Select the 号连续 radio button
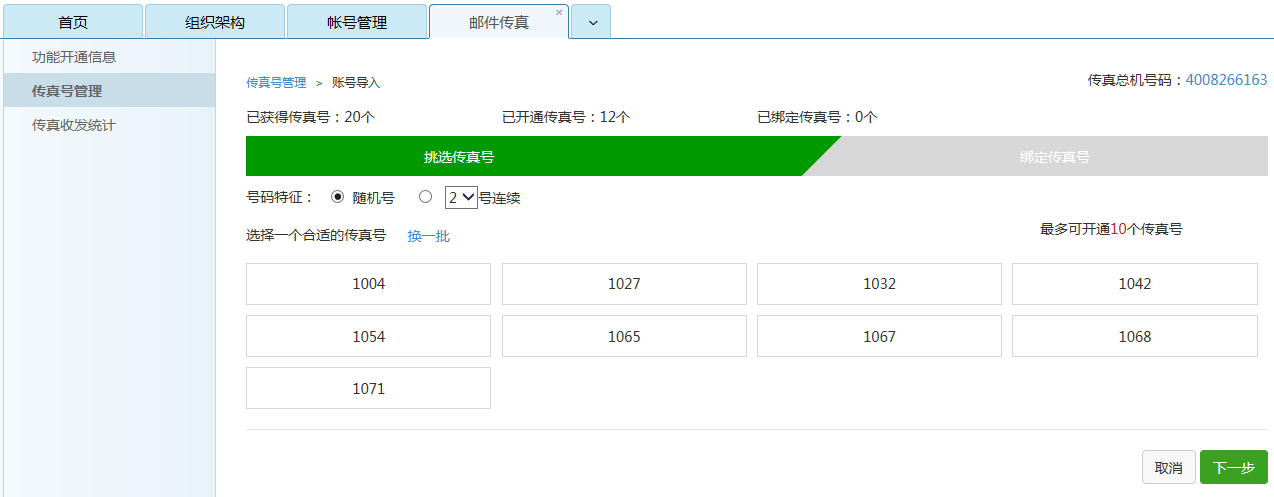 click(425, 197)
